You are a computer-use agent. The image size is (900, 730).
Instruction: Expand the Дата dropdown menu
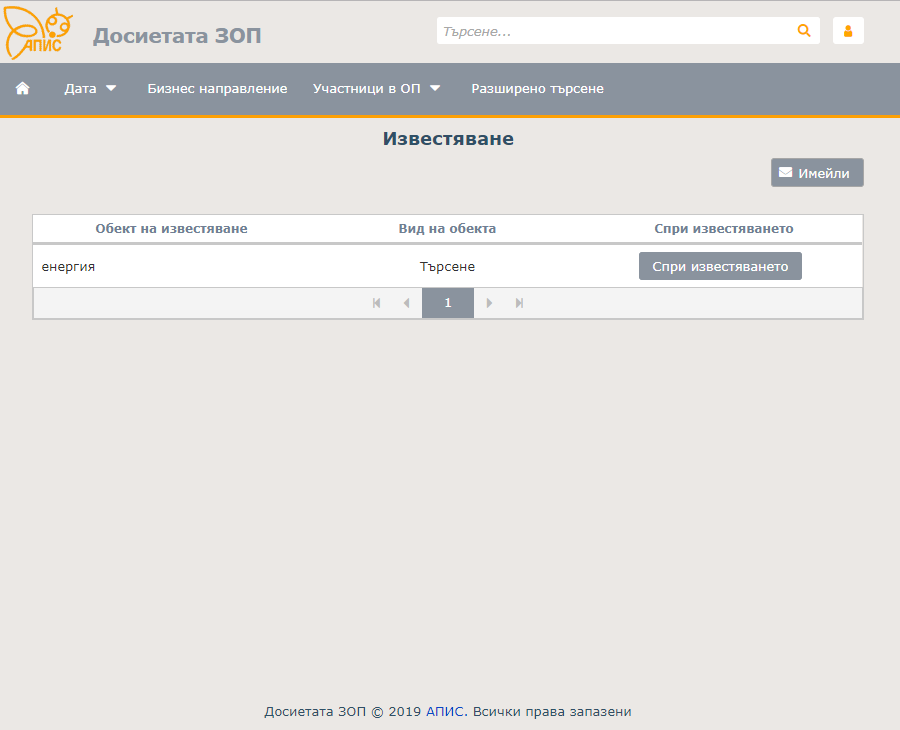pyautogui.click(x=90, y=88)
